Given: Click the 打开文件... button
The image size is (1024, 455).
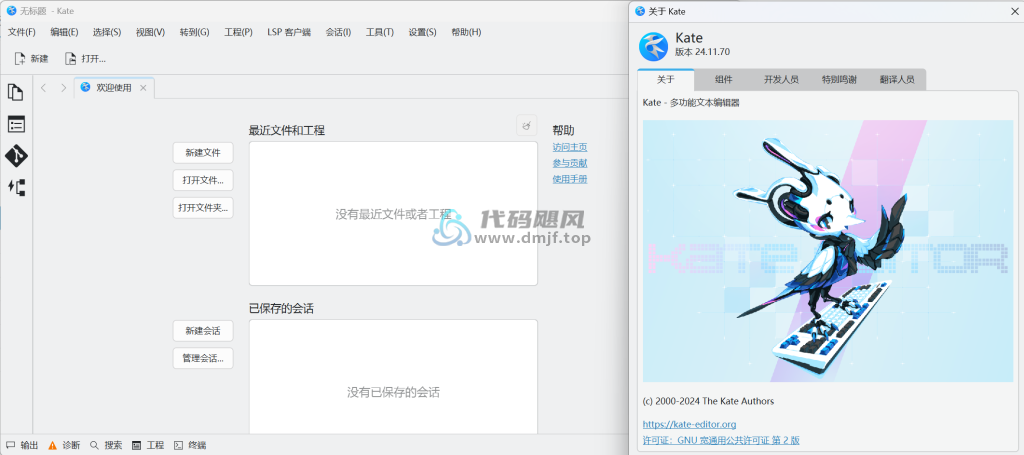Looking at the screenshot, I should click(x=202, y=180).
